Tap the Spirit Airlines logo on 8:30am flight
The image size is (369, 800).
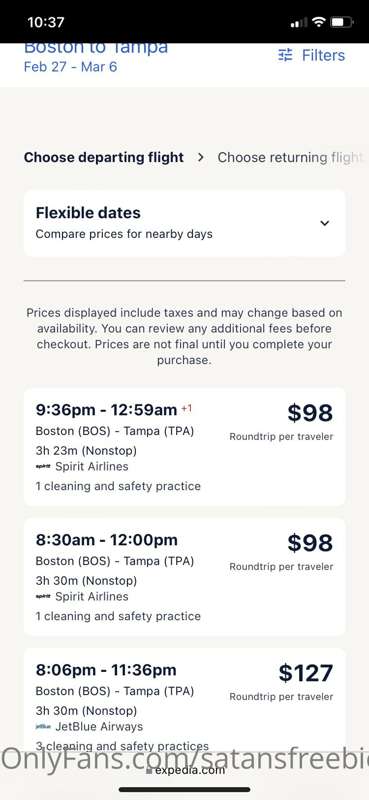43,596
